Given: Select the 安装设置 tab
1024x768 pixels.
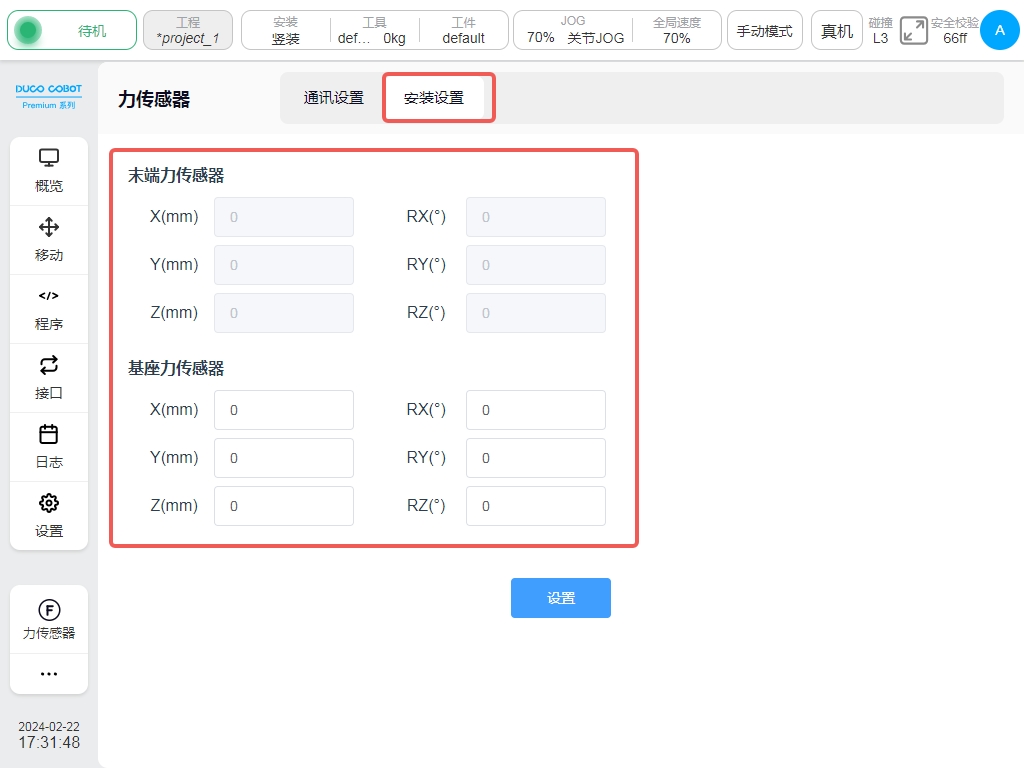Looking at the screenshot, I should (434, 98).
